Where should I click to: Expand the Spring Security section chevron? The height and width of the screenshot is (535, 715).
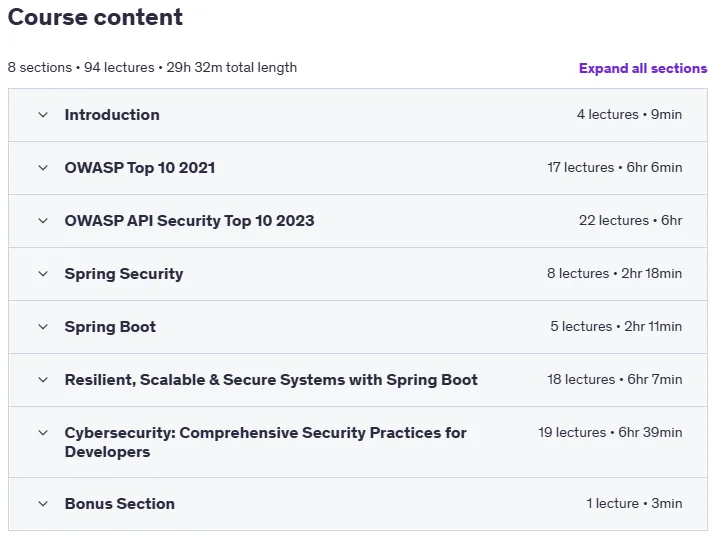click(43, 274)
